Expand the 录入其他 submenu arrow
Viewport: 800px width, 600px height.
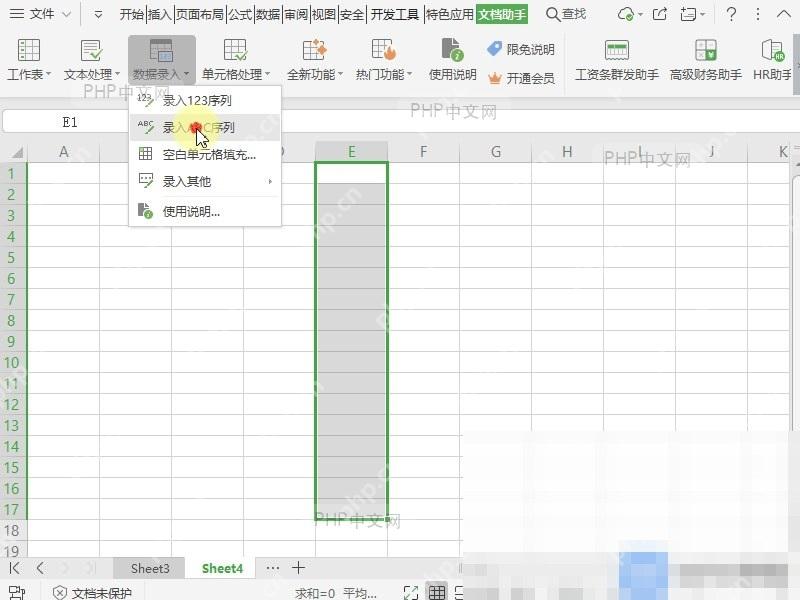270,181
